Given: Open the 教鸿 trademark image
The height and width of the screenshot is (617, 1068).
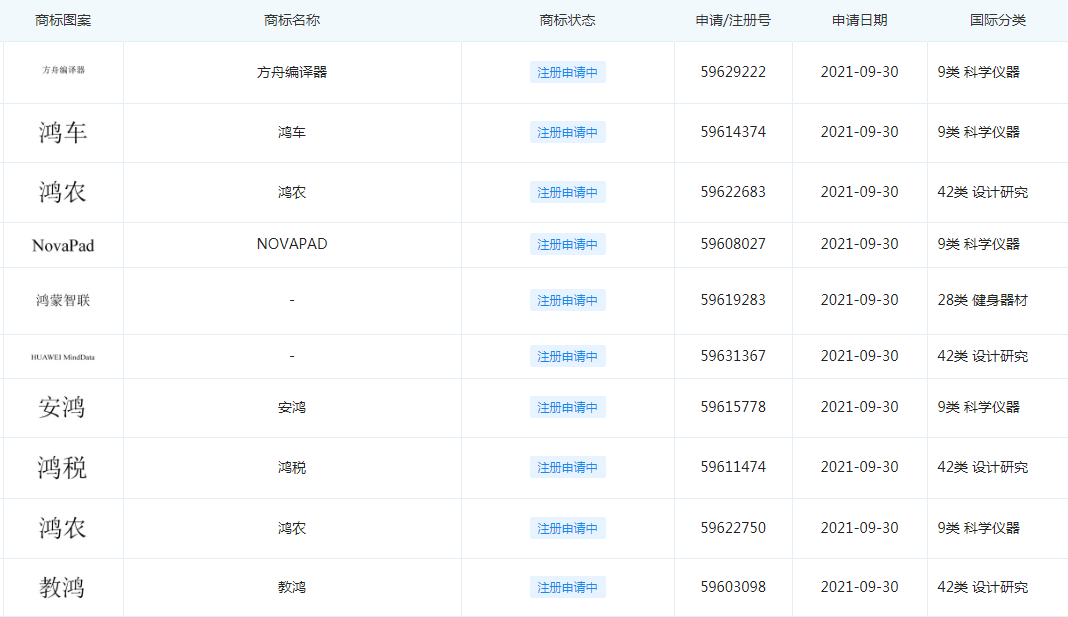Looking at the screenshot, I should pos(62,587).
